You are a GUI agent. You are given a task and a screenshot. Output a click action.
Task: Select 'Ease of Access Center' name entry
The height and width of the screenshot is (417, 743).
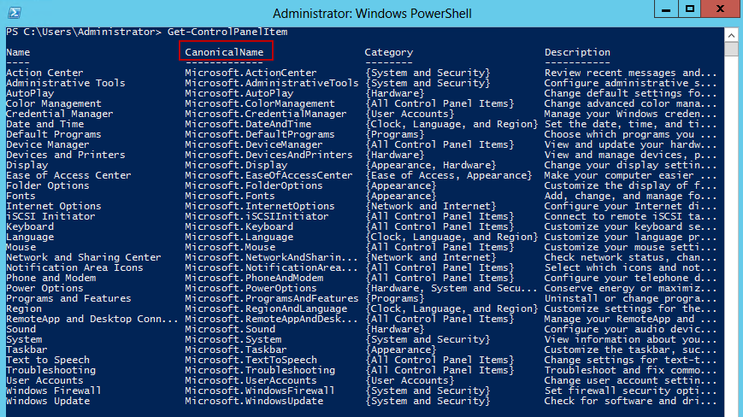click(69, 175)
